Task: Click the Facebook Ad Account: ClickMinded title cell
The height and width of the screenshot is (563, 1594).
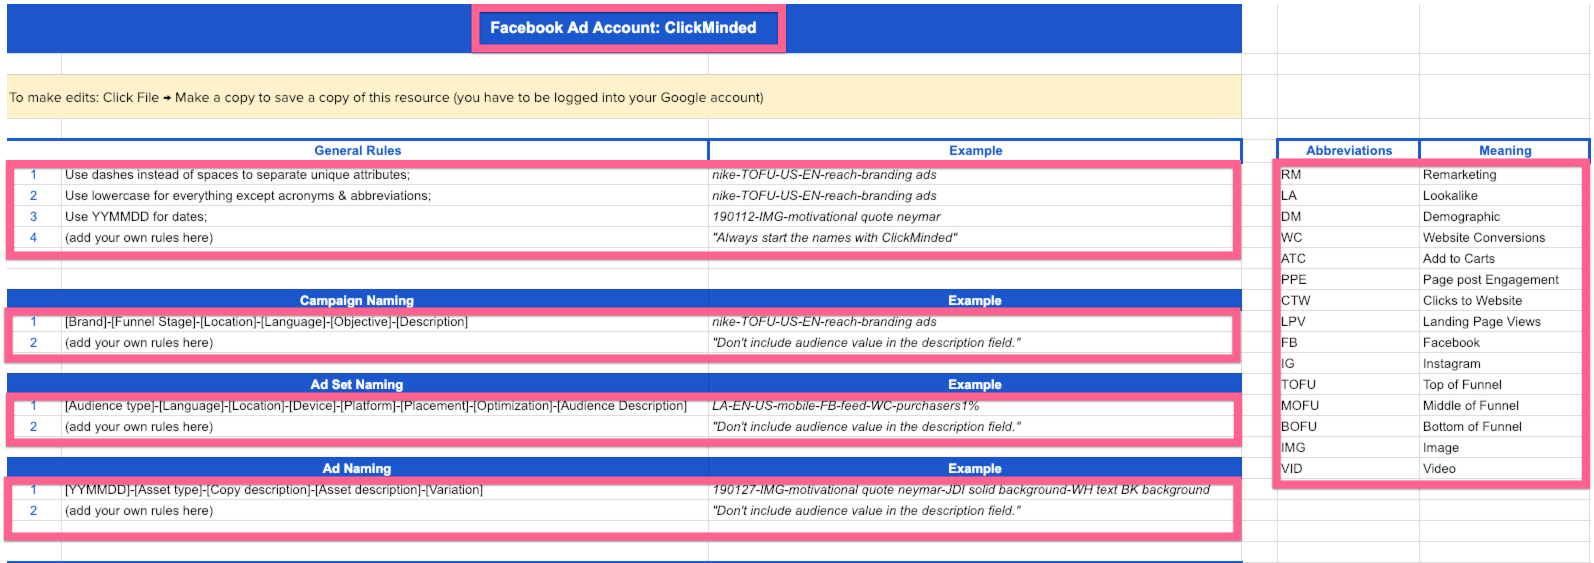Action: (623, 28)
